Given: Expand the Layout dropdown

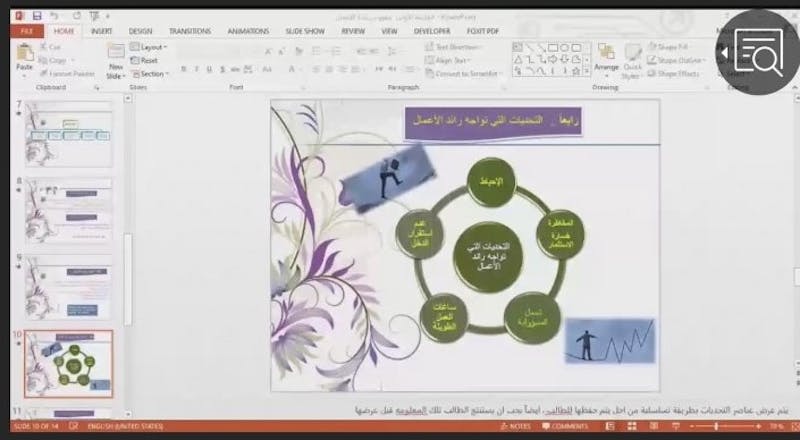Looking at the screenshot, I should (x=152, y=47).
